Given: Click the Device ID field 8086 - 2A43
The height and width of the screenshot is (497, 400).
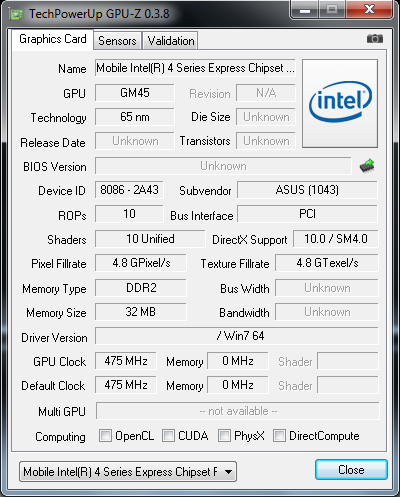Looking at the screenshot, I should pos(129,190).
